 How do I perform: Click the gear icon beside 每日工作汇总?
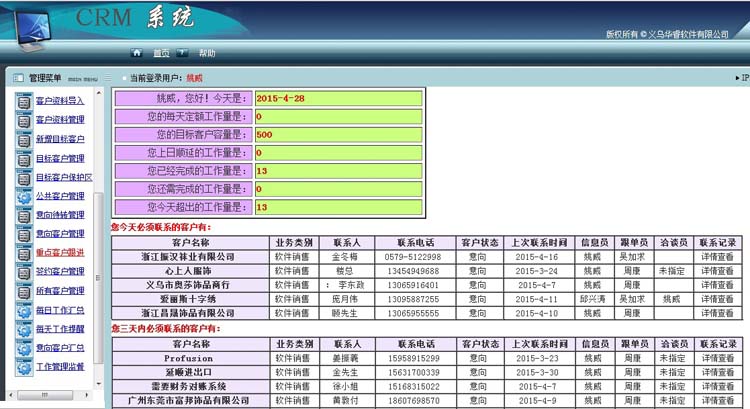tap(24, 311)
